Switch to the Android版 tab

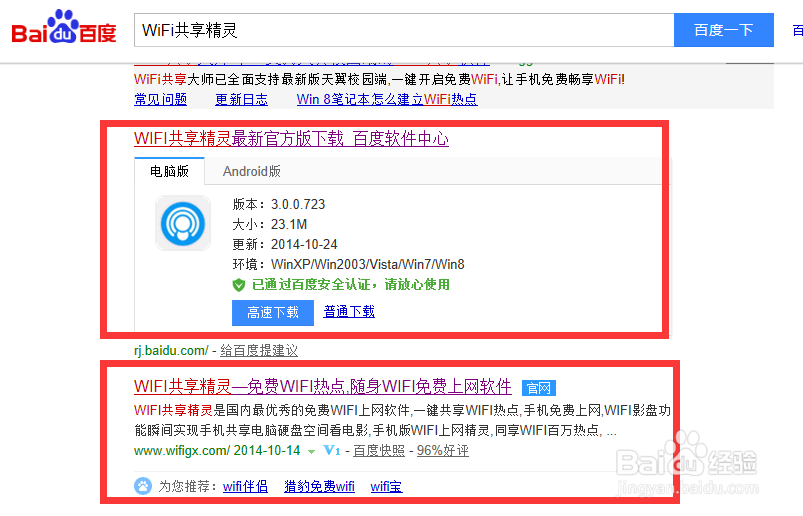point(251,171)
